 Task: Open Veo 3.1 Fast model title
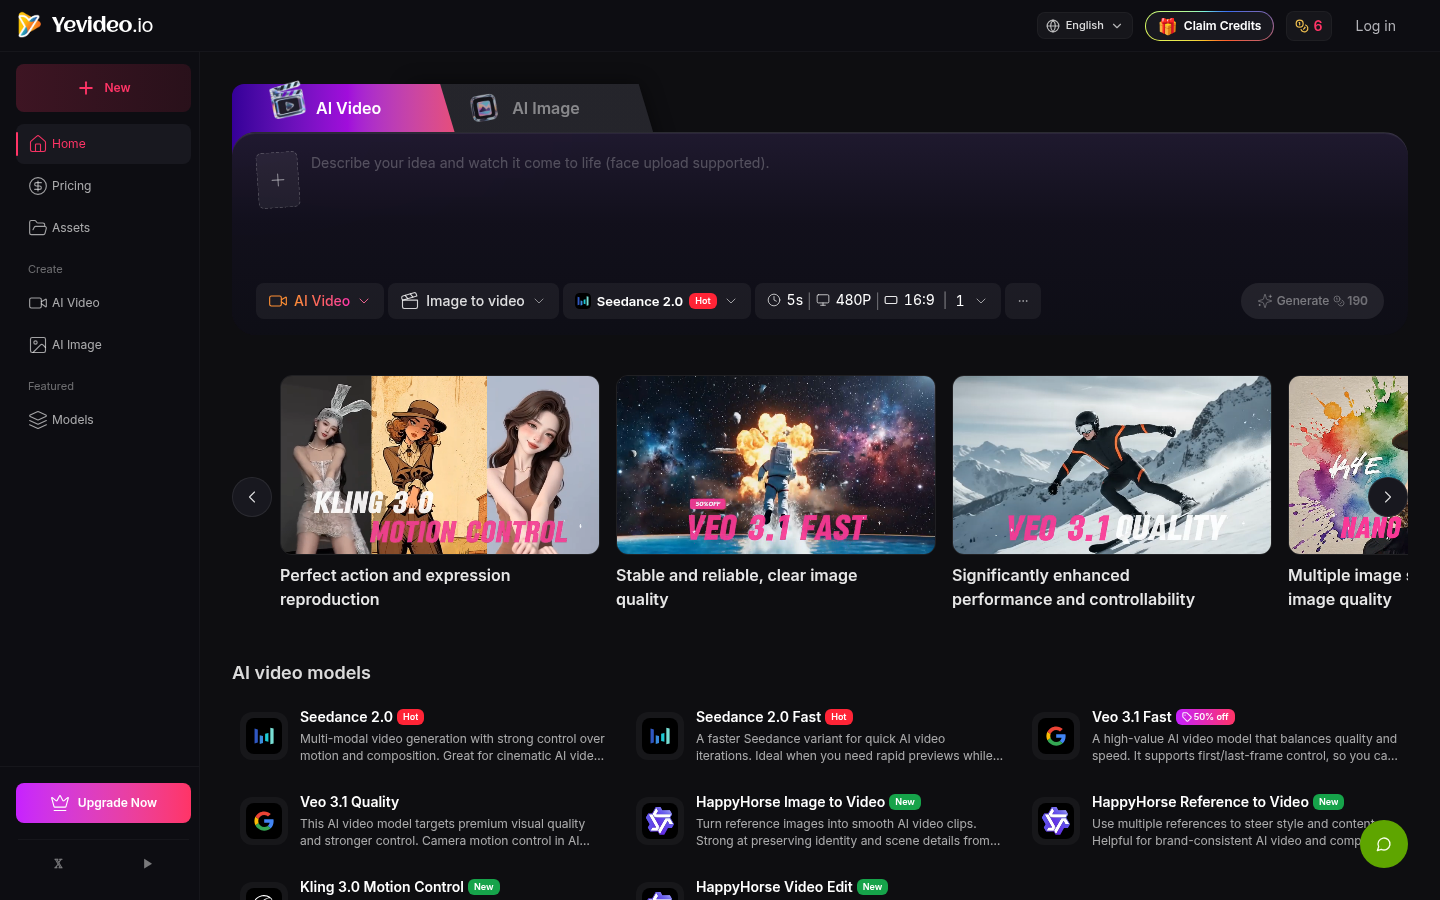(x=1131, y=717)
